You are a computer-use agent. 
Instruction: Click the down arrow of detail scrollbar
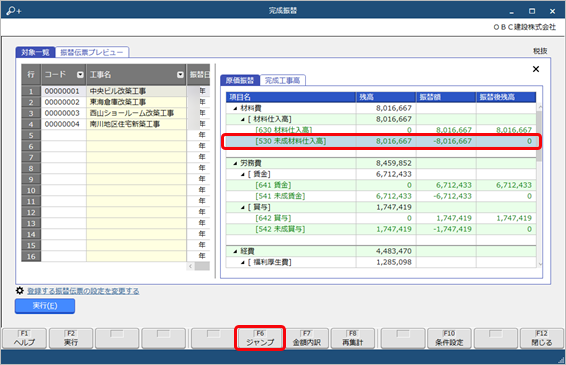pyautogui.click(x=540, y=264)
